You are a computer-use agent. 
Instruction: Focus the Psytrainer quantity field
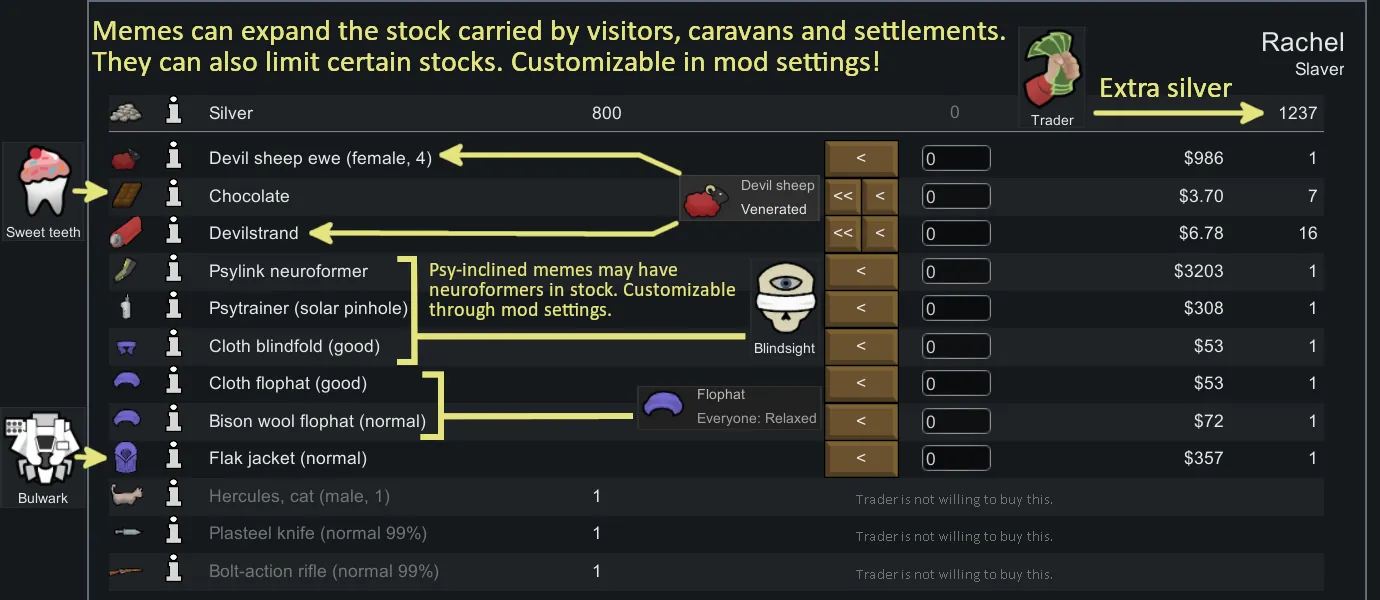(956, 309)
